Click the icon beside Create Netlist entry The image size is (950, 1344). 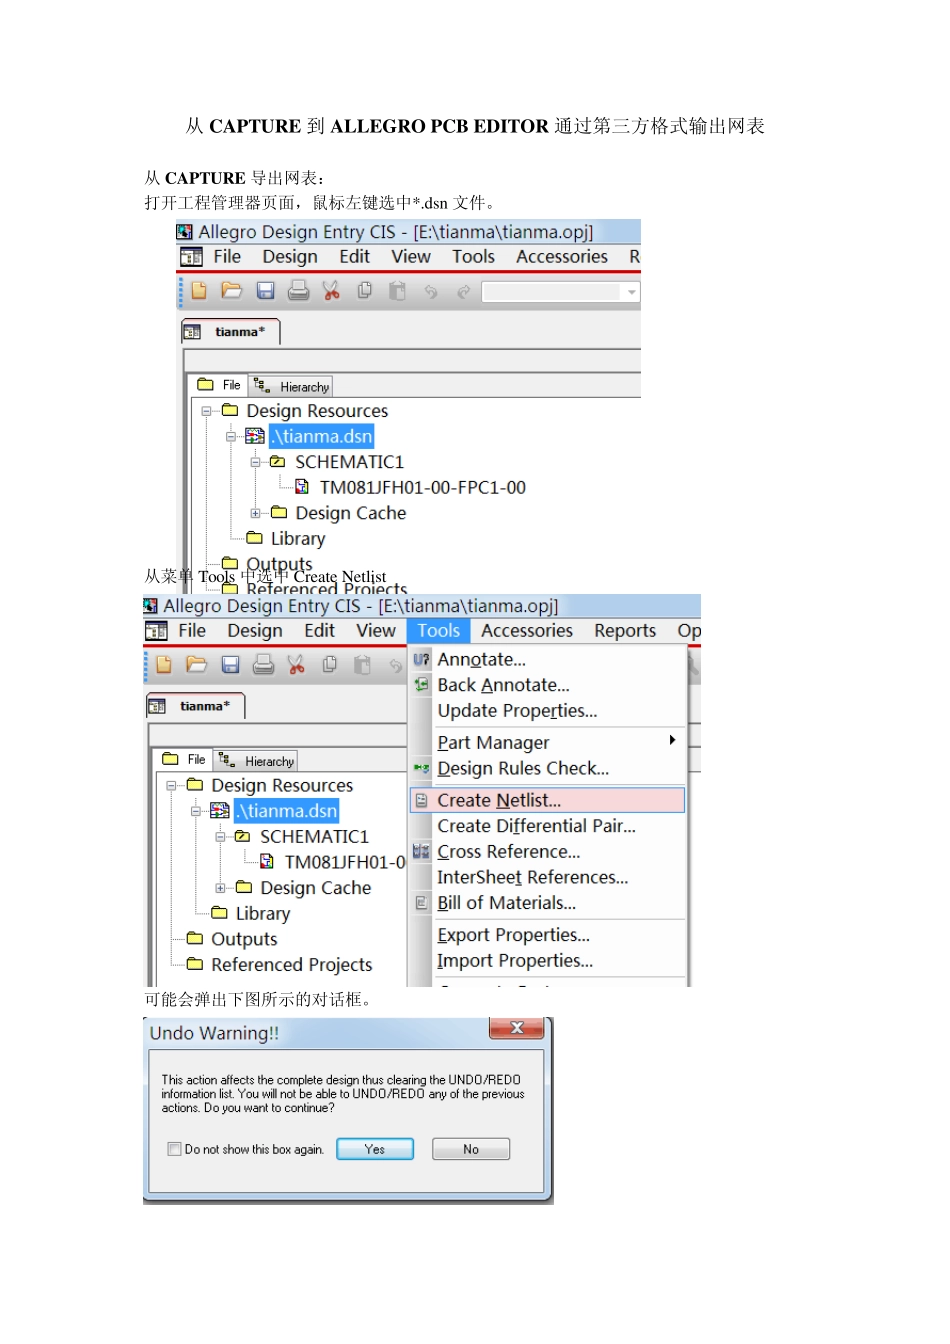click(421, 800)
